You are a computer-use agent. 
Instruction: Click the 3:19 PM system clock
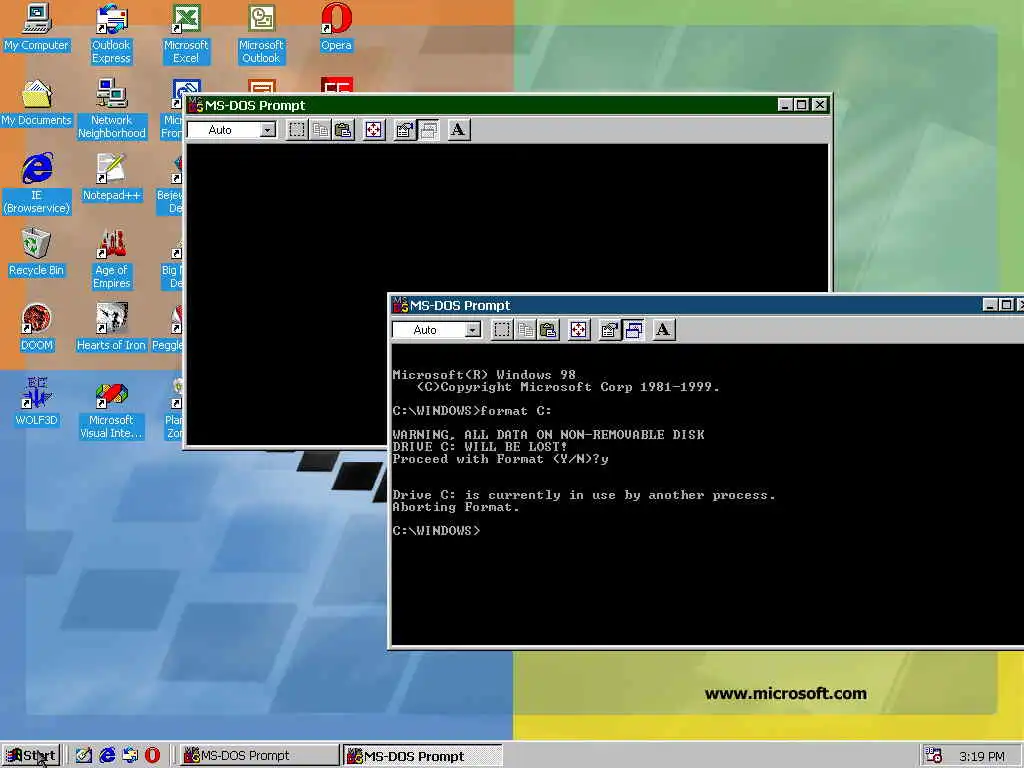coord(982,756)
